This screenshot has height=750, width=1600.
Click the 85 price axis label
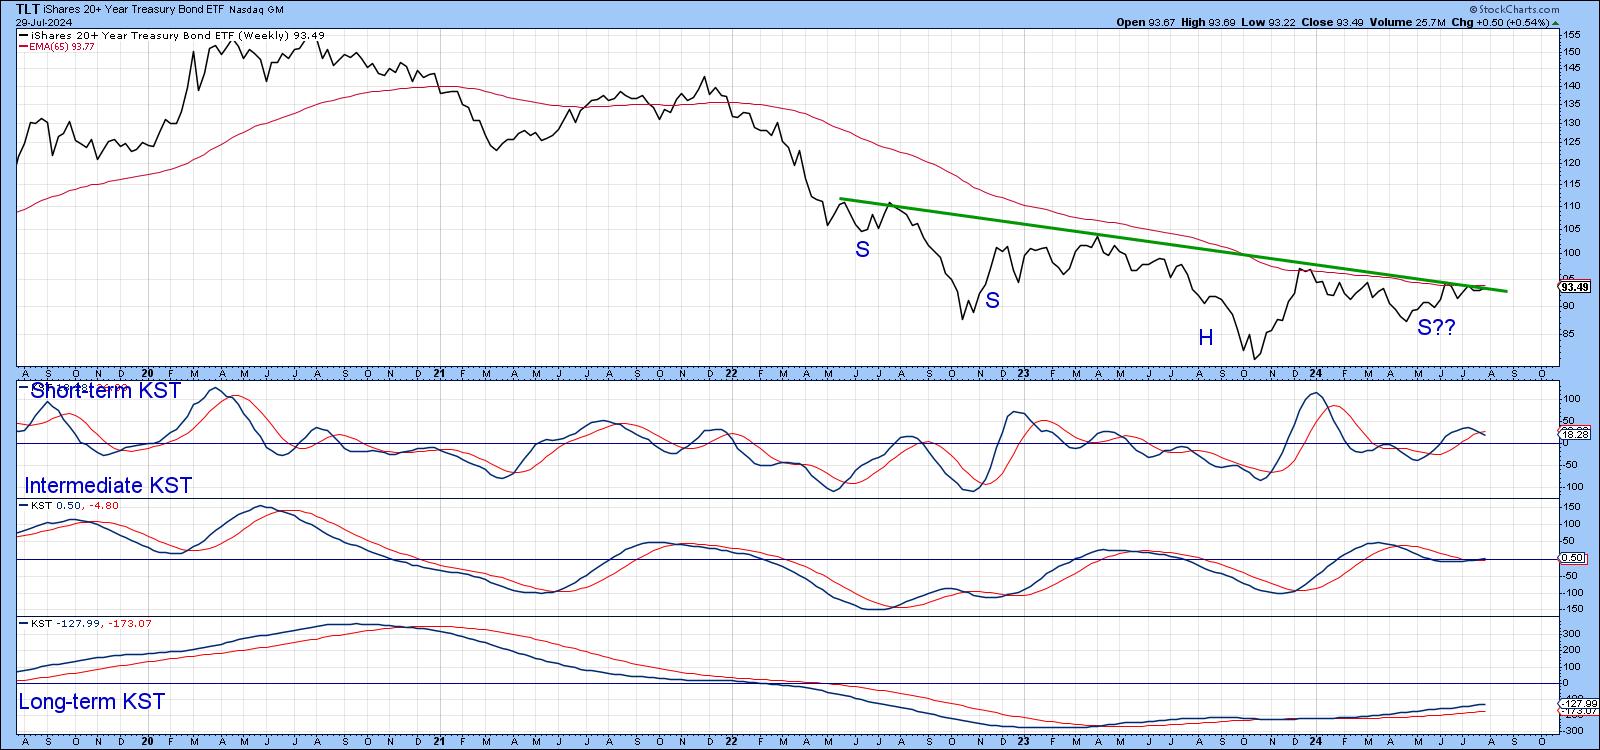(1569, 334)
